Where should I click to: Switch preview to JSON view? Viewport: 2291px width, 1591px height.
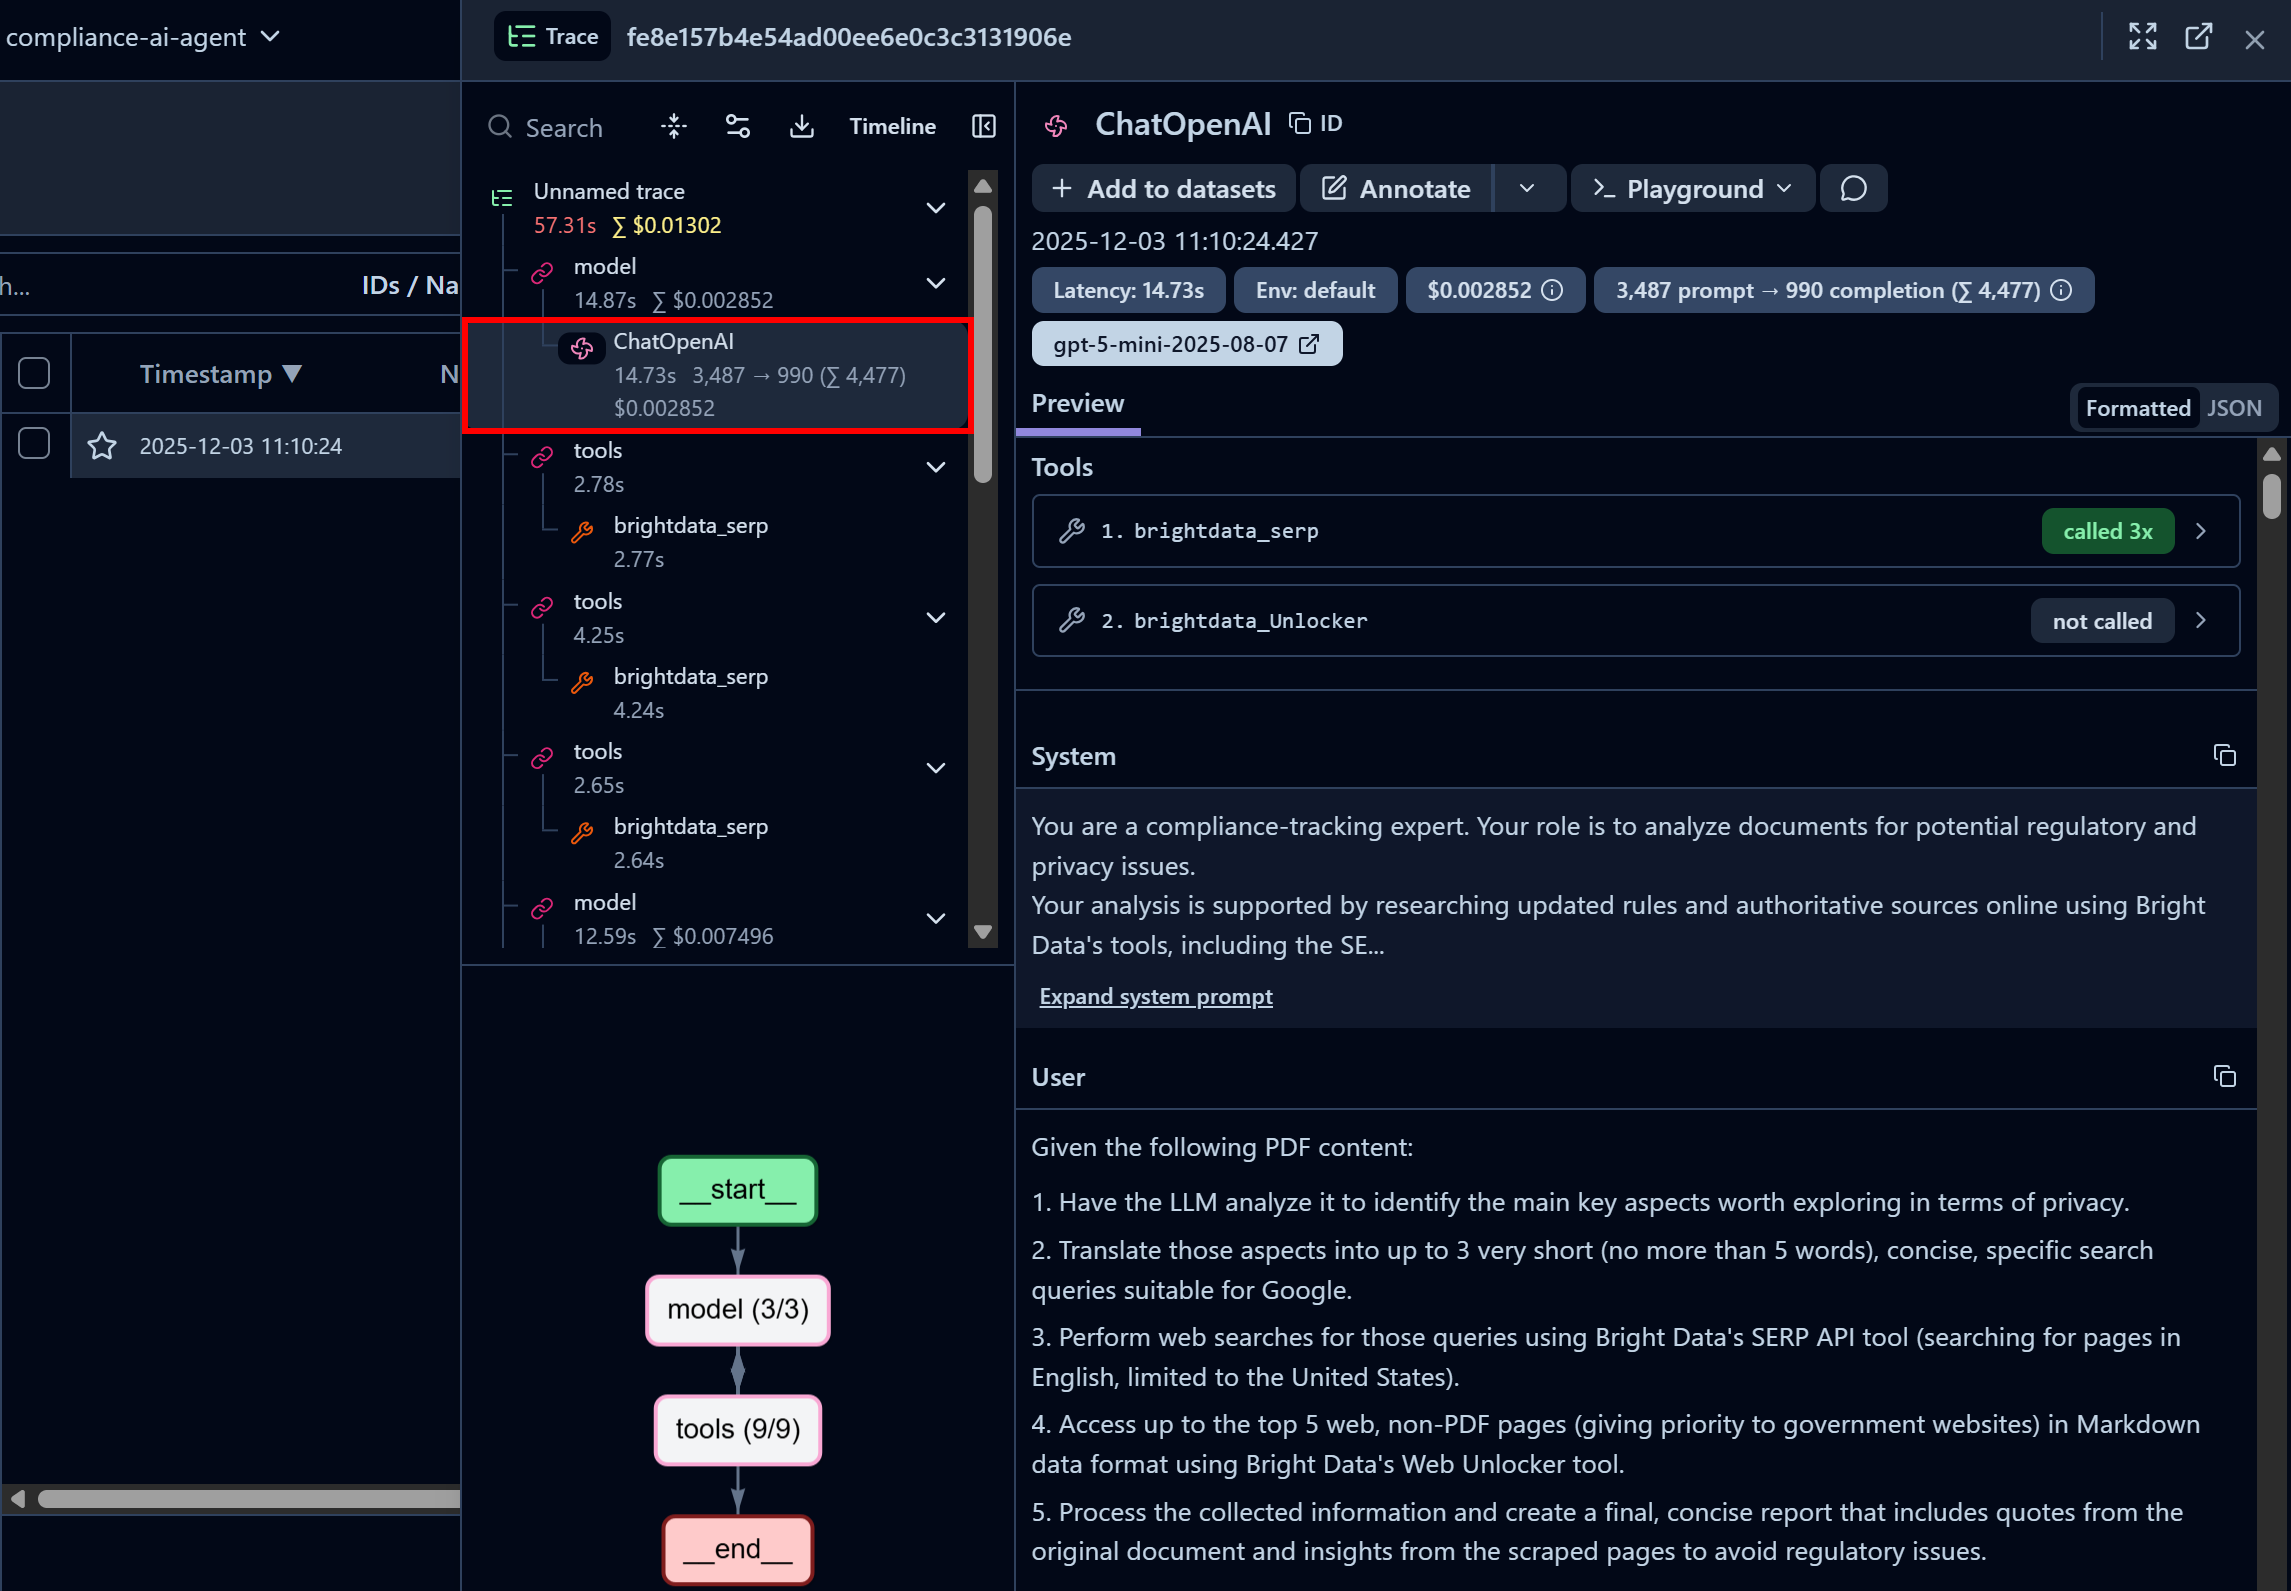2236,407
